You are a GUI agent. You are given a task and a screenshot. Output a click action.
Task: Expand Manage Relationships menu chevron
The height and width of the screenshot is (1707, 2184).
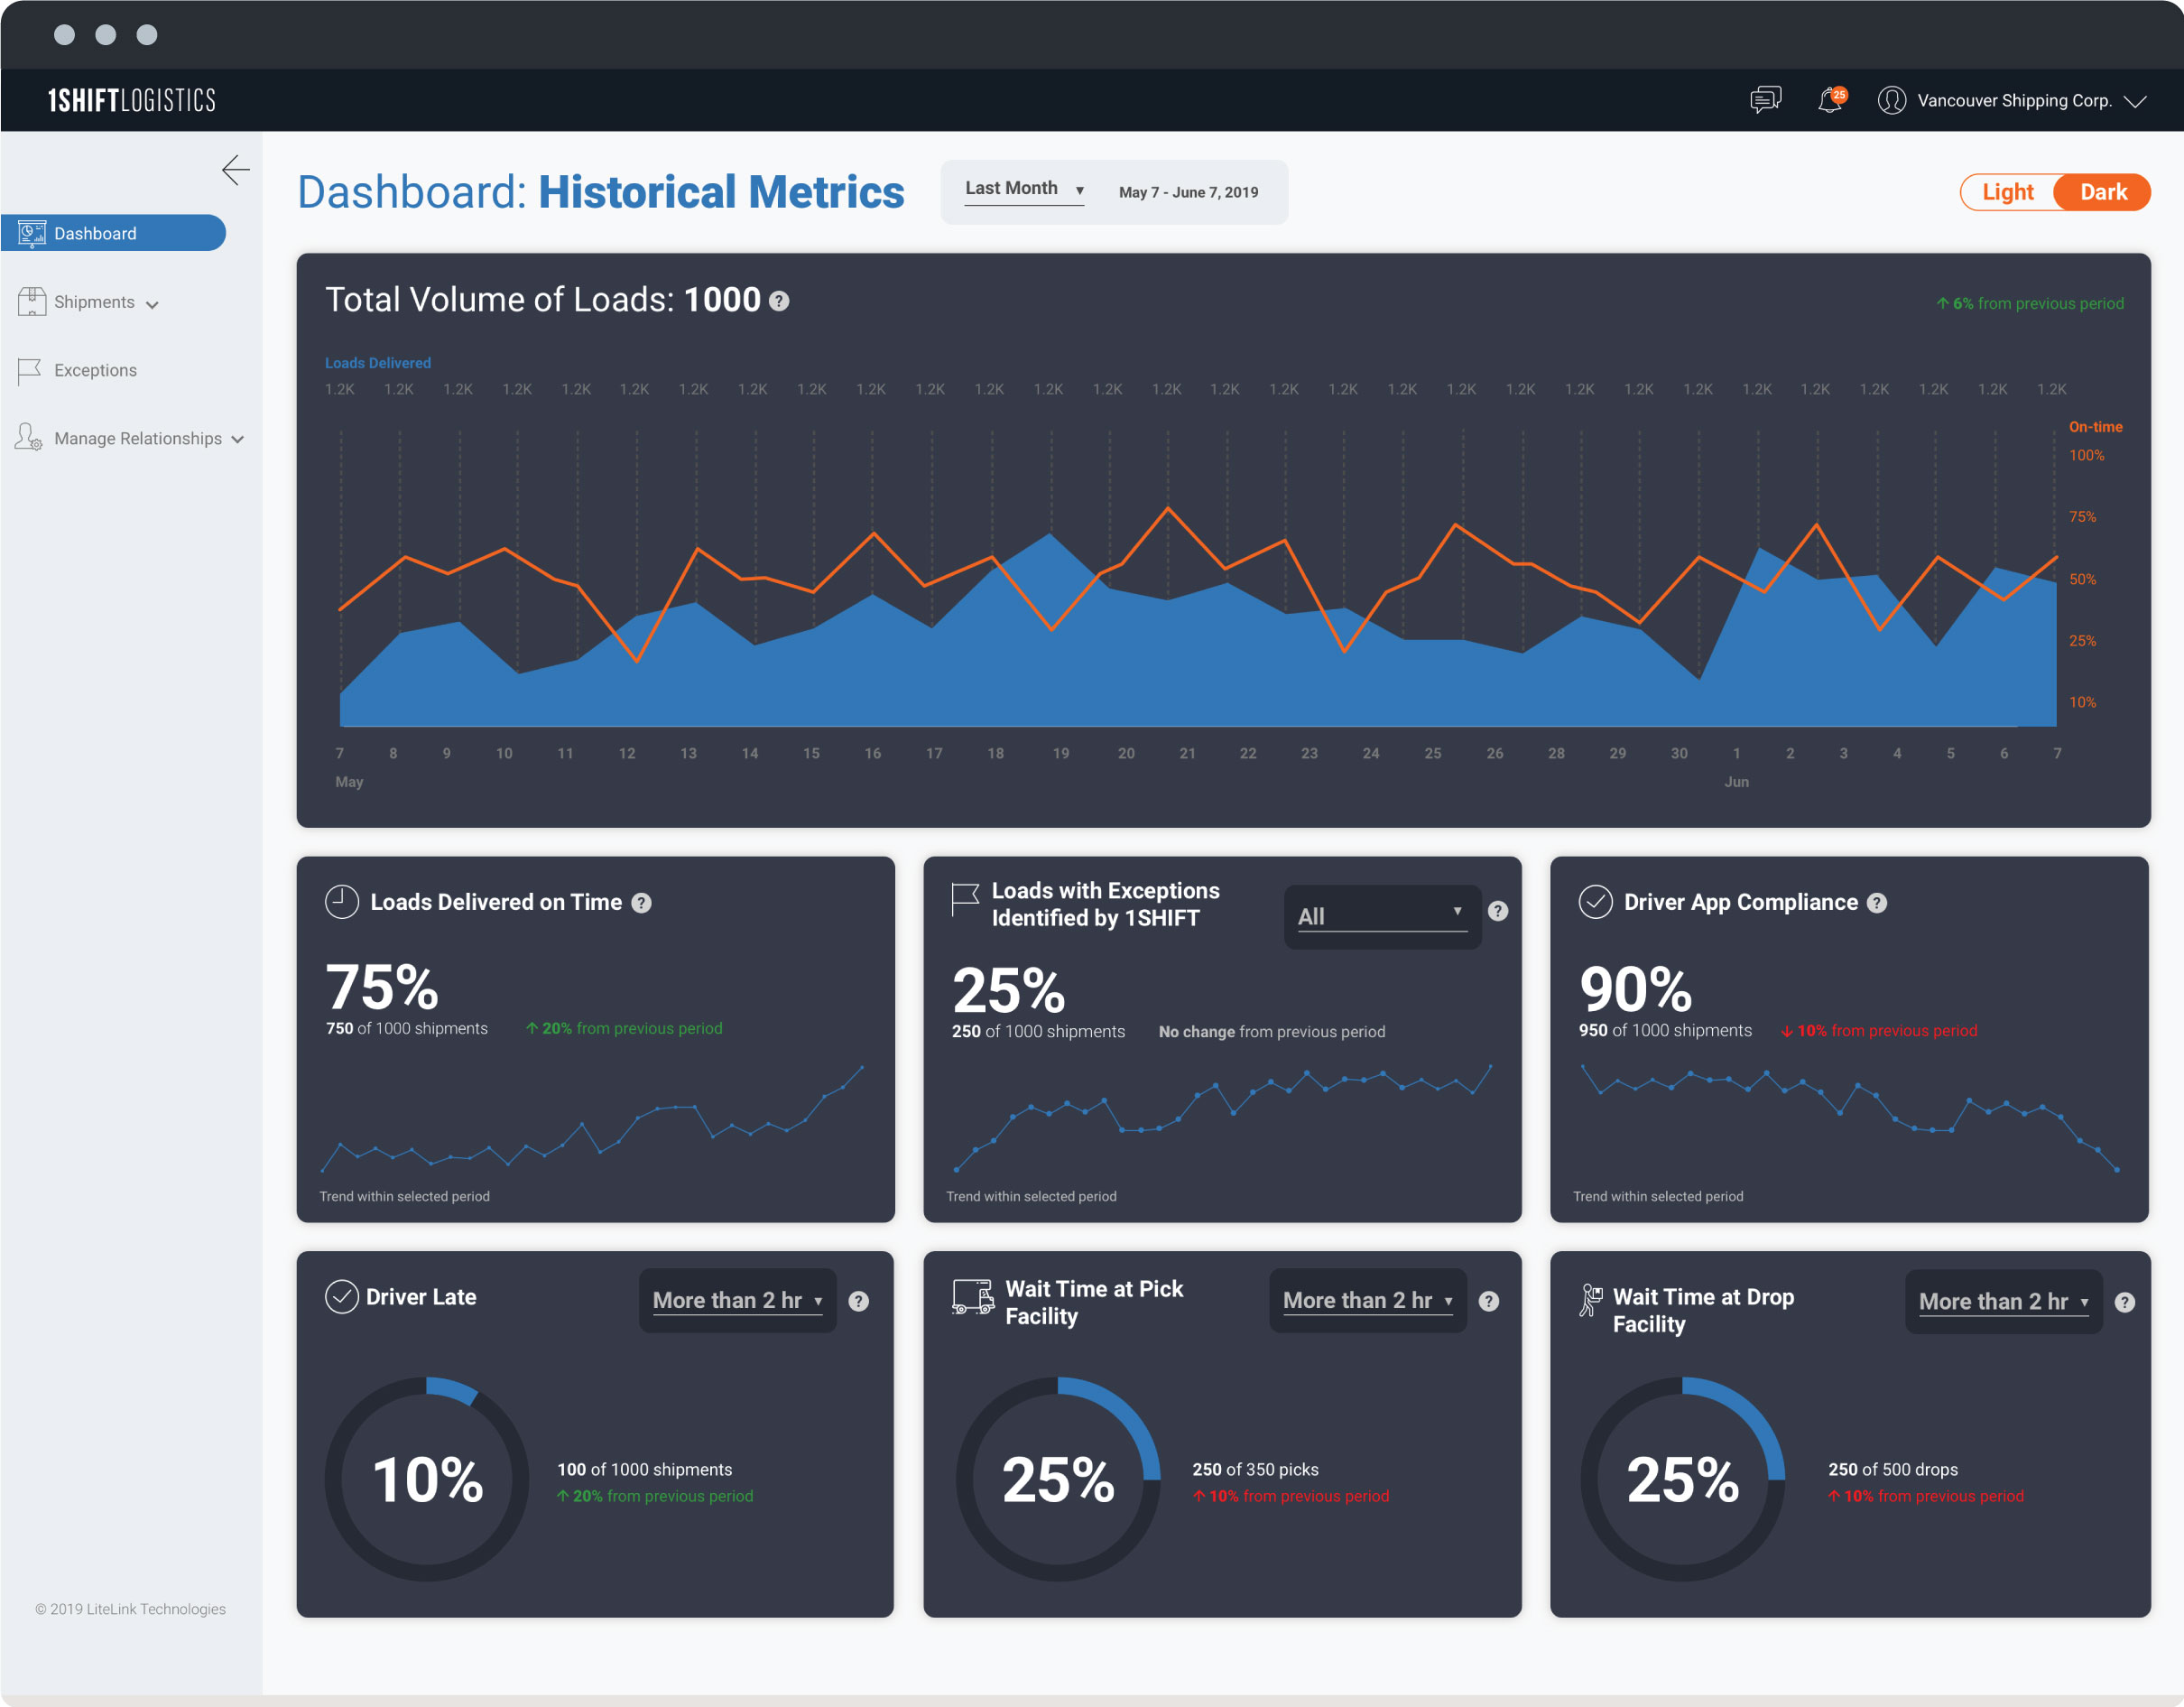[x=238, y=440]
